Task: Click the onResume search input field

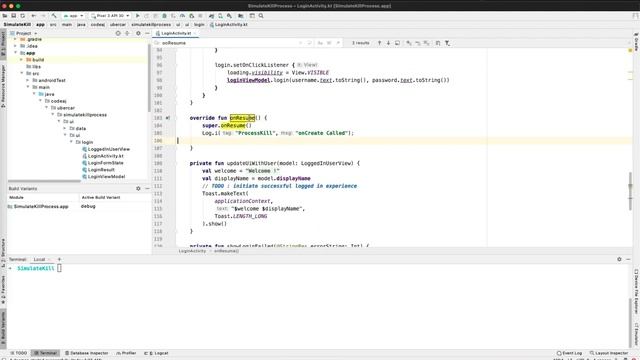Action: click(x=229, y=43)
